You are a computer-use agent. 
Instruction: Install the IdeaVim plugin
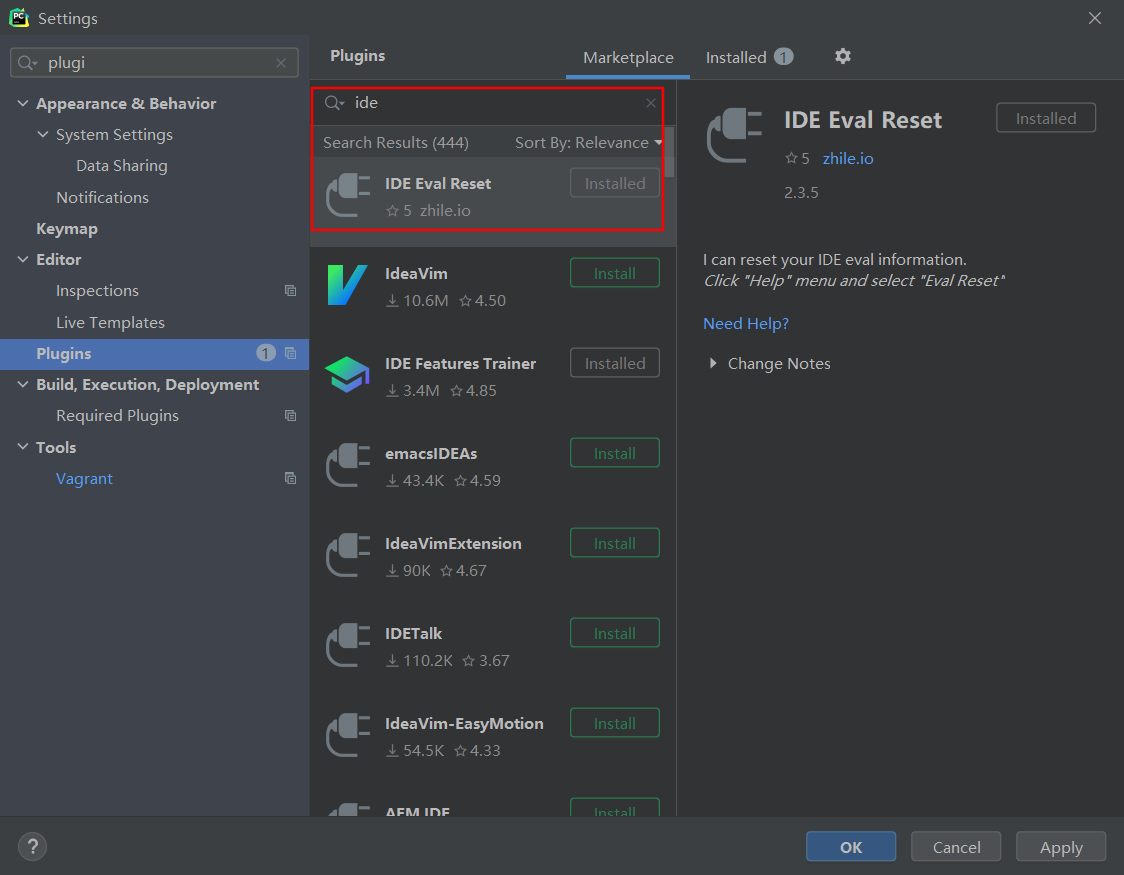tap(614, 273)
